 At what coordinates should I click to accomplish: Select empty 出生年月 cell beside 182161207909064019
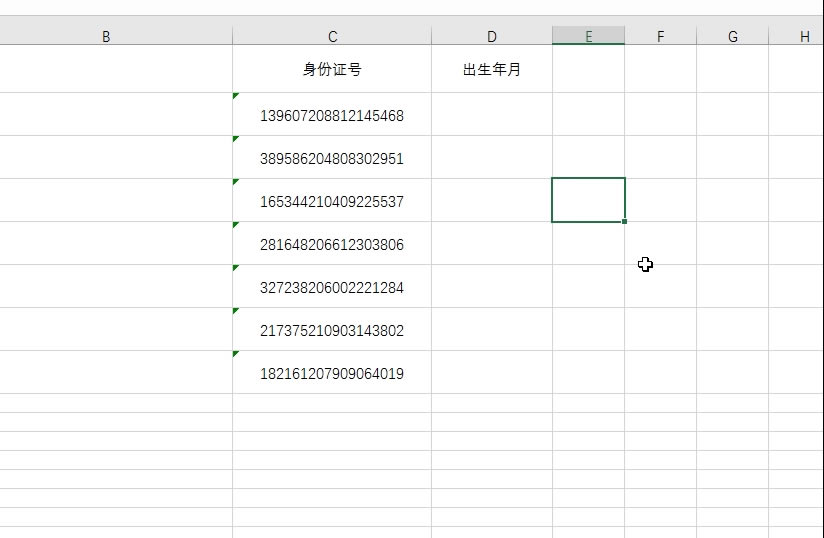(492, 374)
